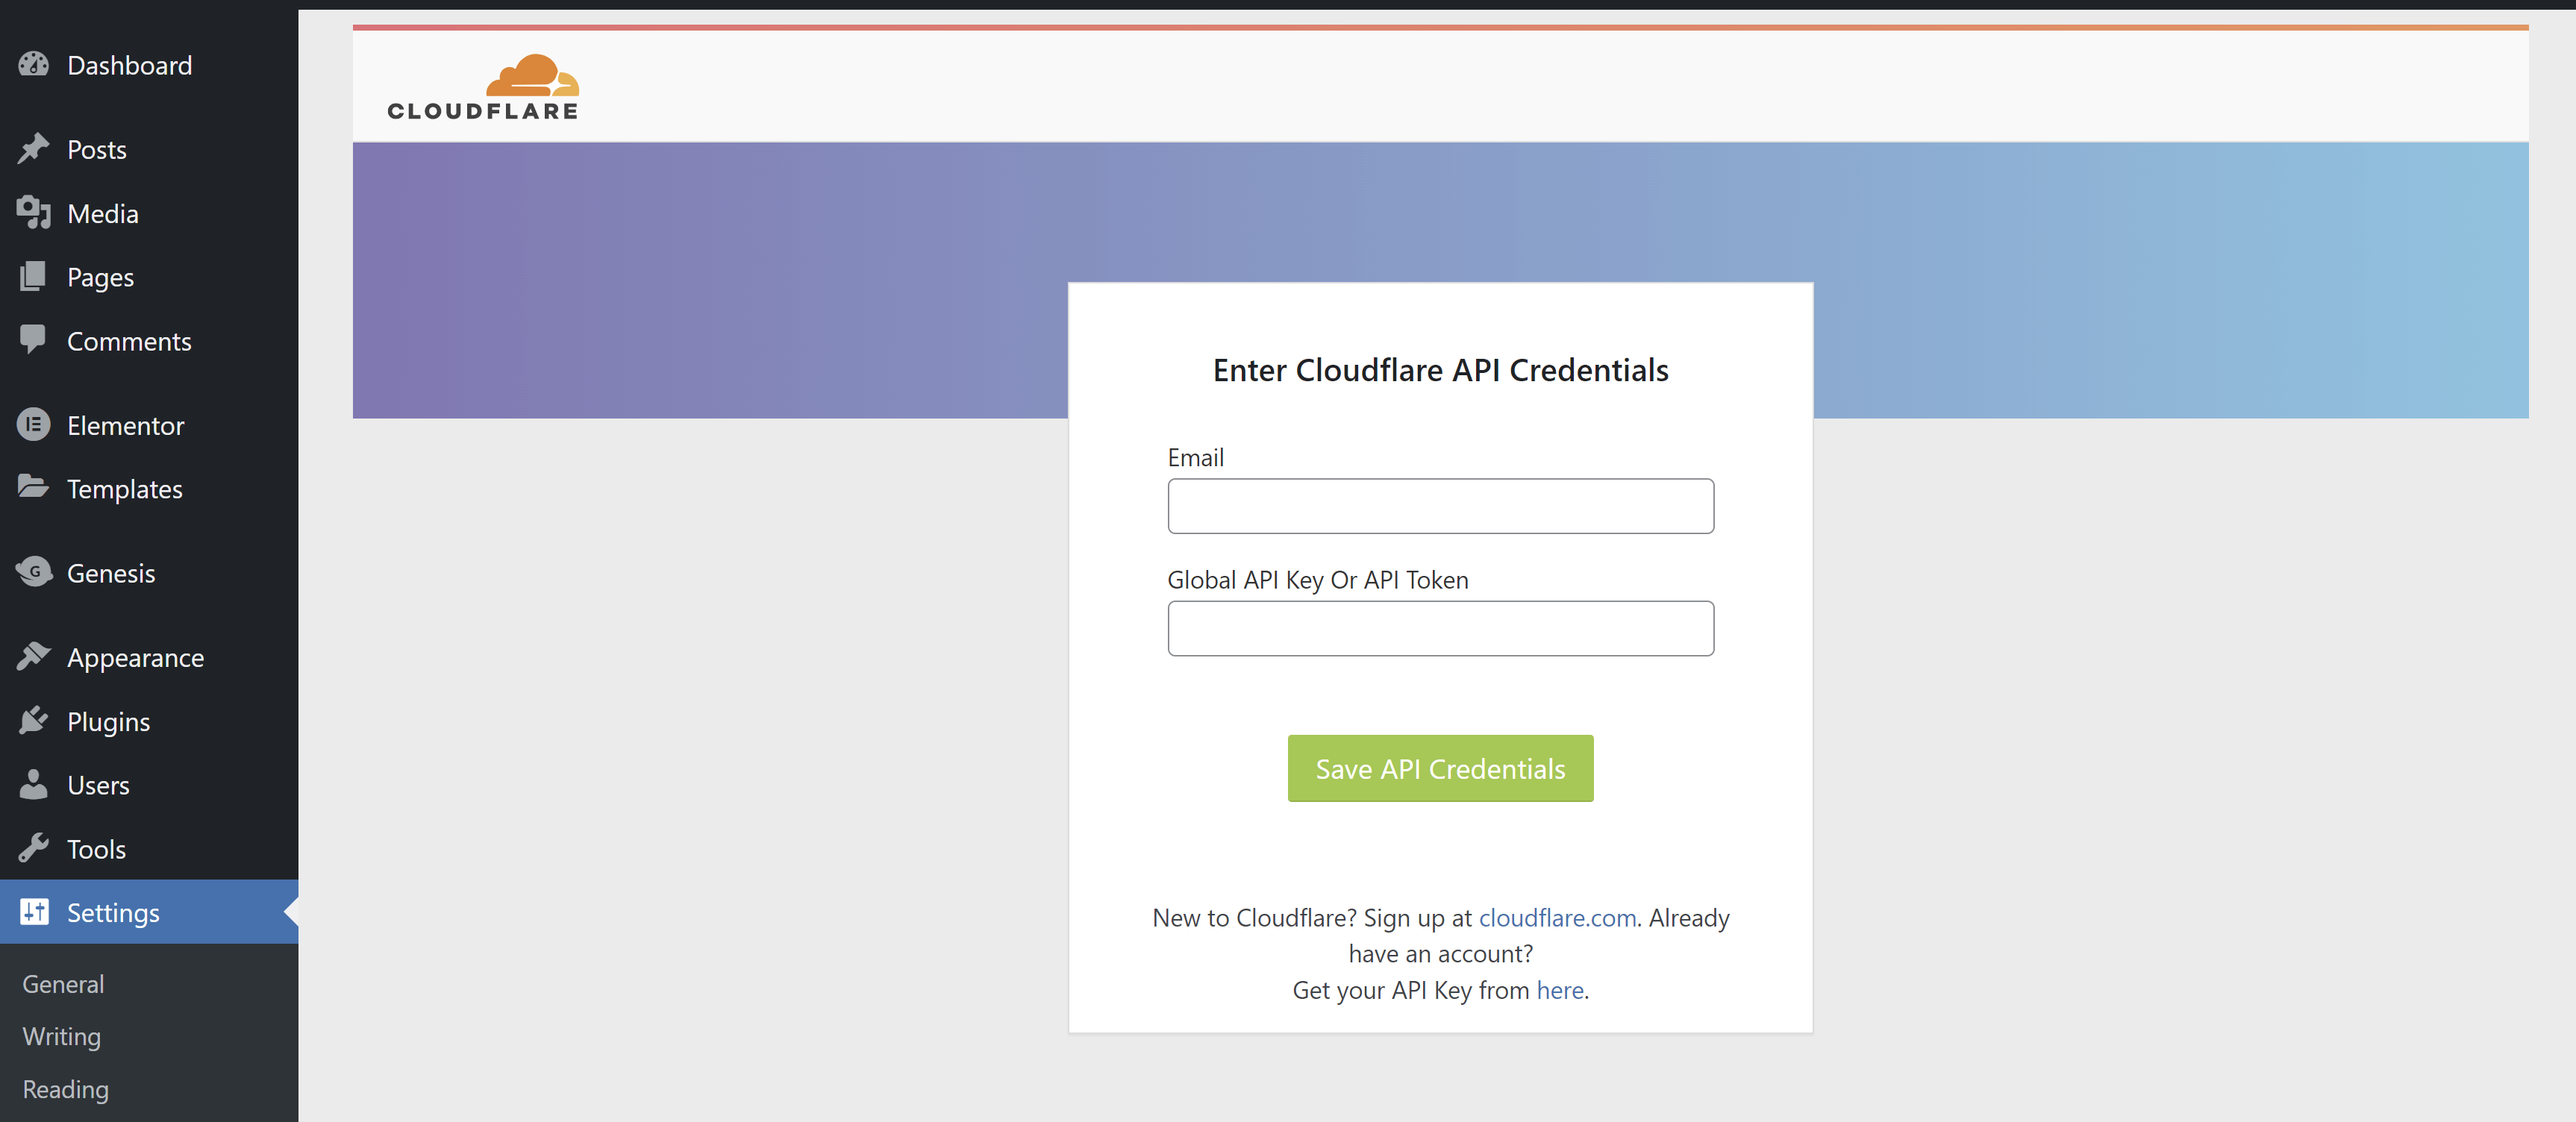This screenshot has width=2576, height=1122.
Task: Select the Writing settings item
Action: (x=60, y=1036)
